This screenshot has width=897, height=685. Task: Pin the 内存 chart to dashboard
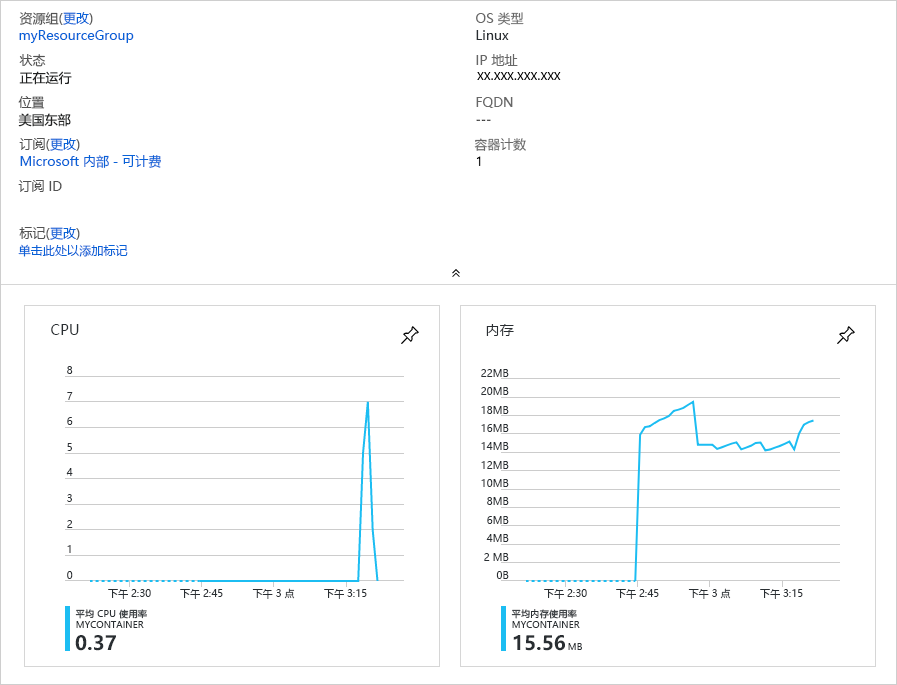[x=846, y=335]
